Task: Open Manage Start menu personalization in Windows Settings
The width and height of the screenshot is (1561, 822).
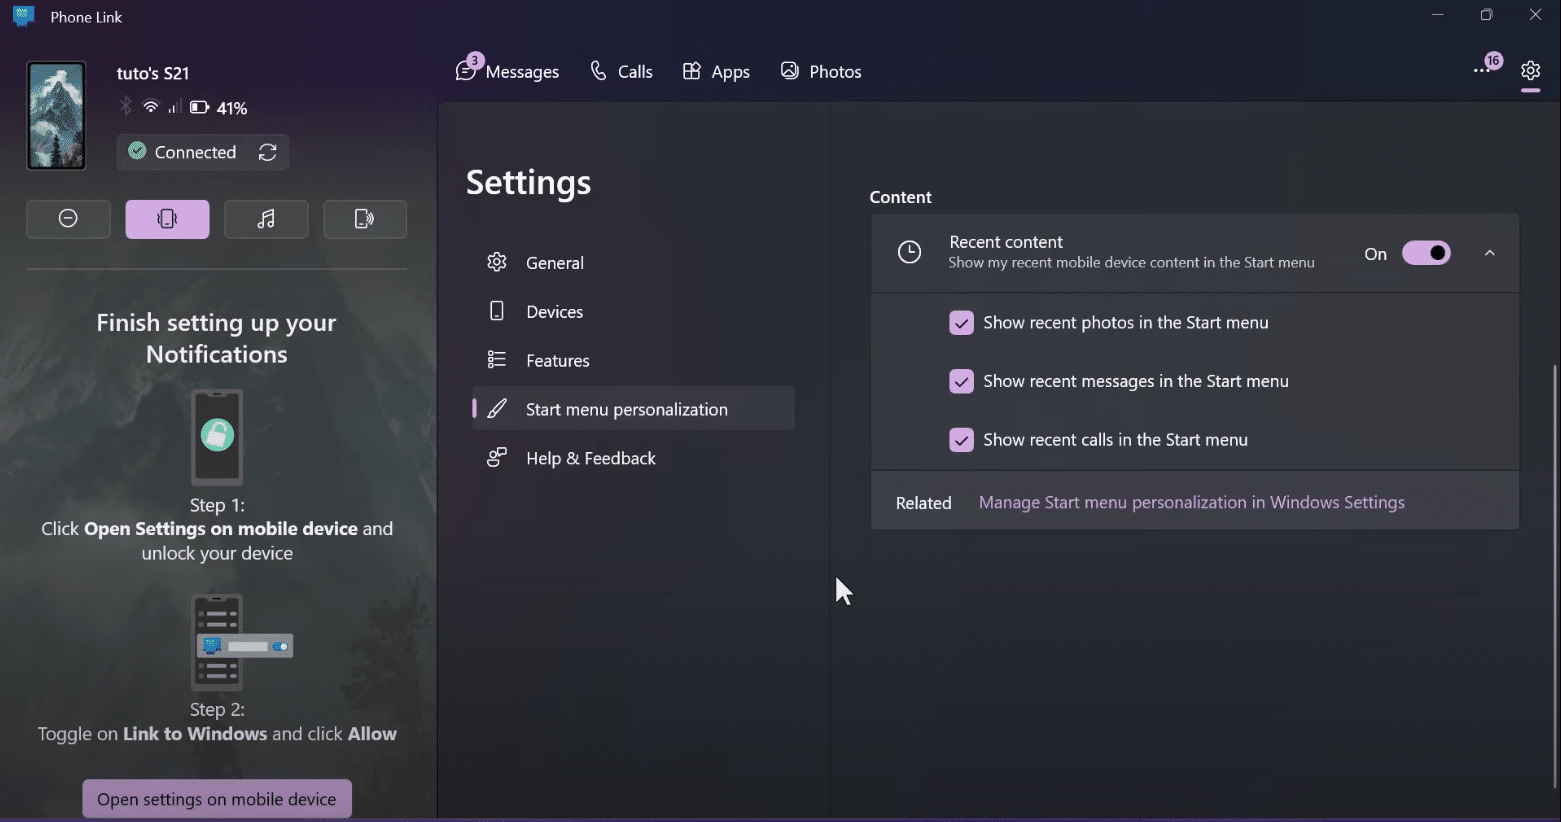Action: coord(1191,503)
